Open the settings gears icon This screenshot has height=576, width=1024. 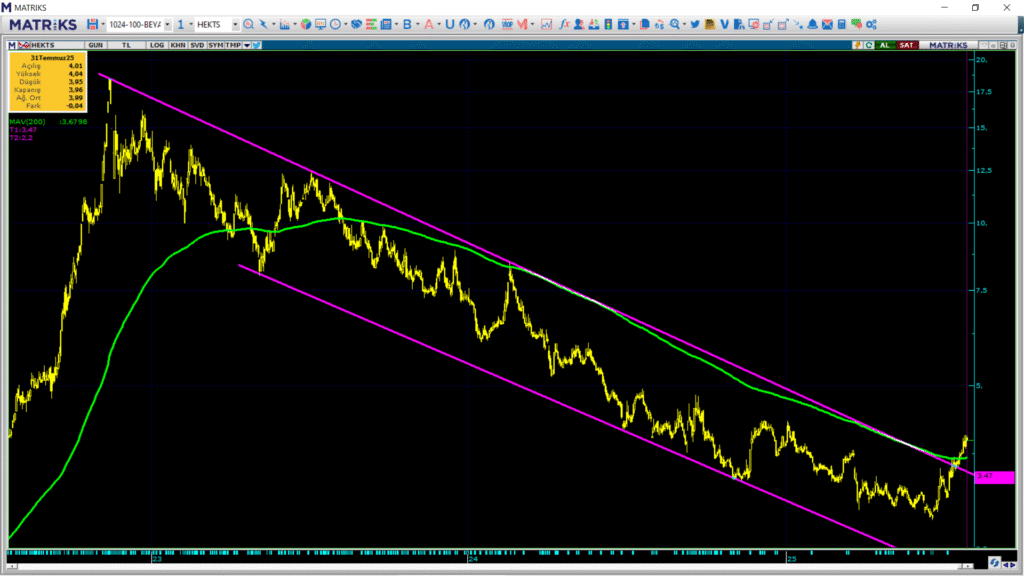pos(871,24)
